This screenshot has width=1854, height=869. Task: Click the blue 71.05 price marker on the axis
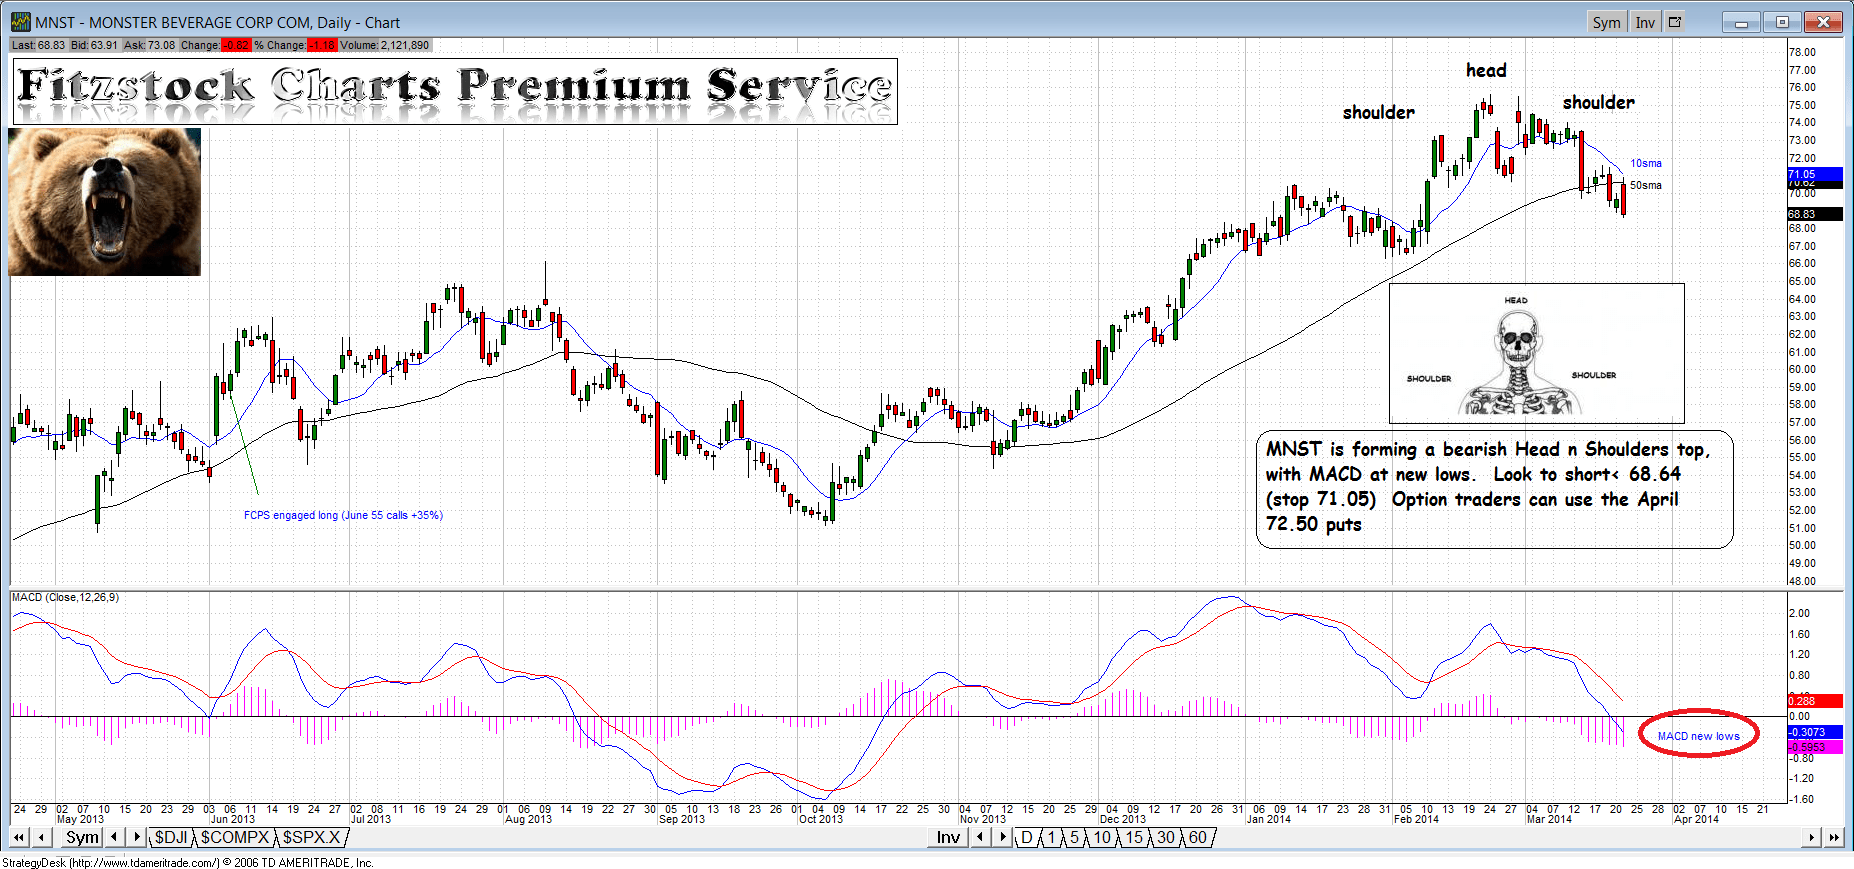(1814, 174)
